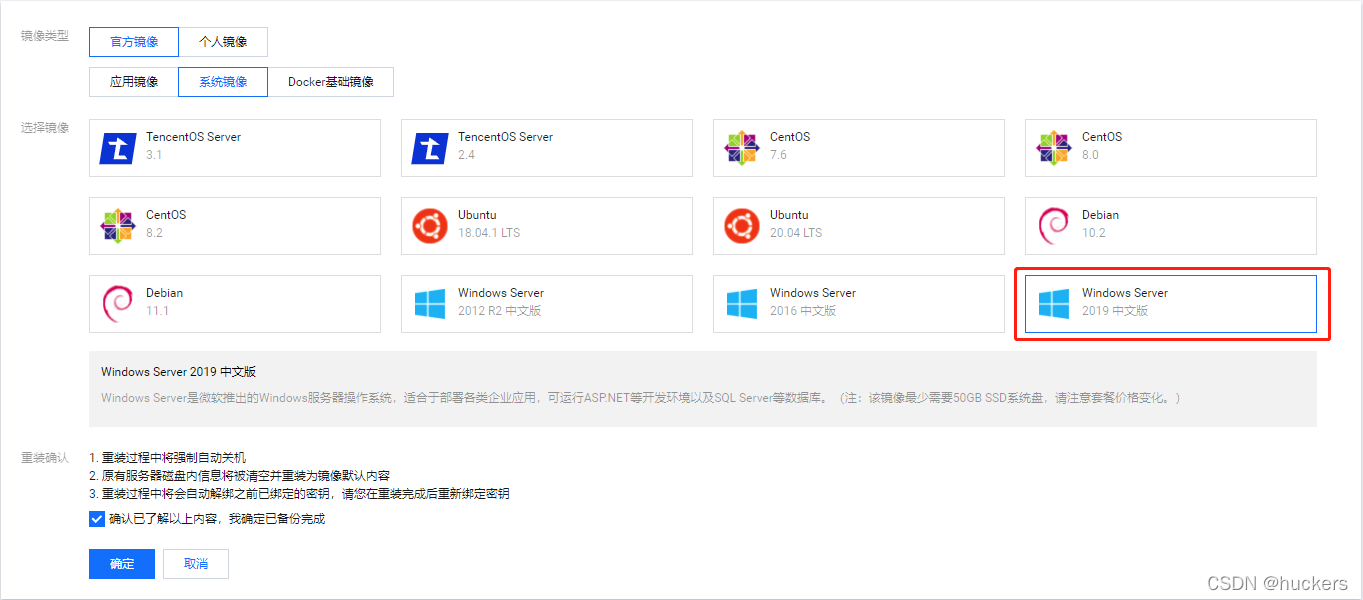The width and height of the screenshot is (1363, 600).
Task: Click the '确认已了解以上内容' confirmation label text
Action: (x=217, y=519)
